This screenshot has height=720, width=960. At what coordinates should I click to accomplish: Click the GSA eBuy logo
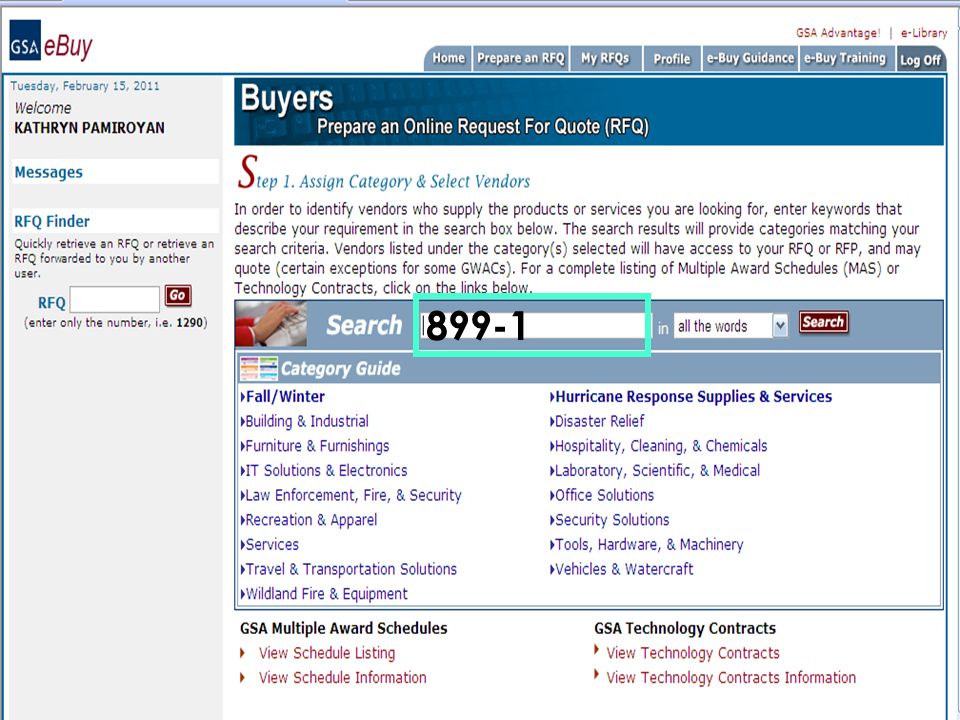coord(51,41)
